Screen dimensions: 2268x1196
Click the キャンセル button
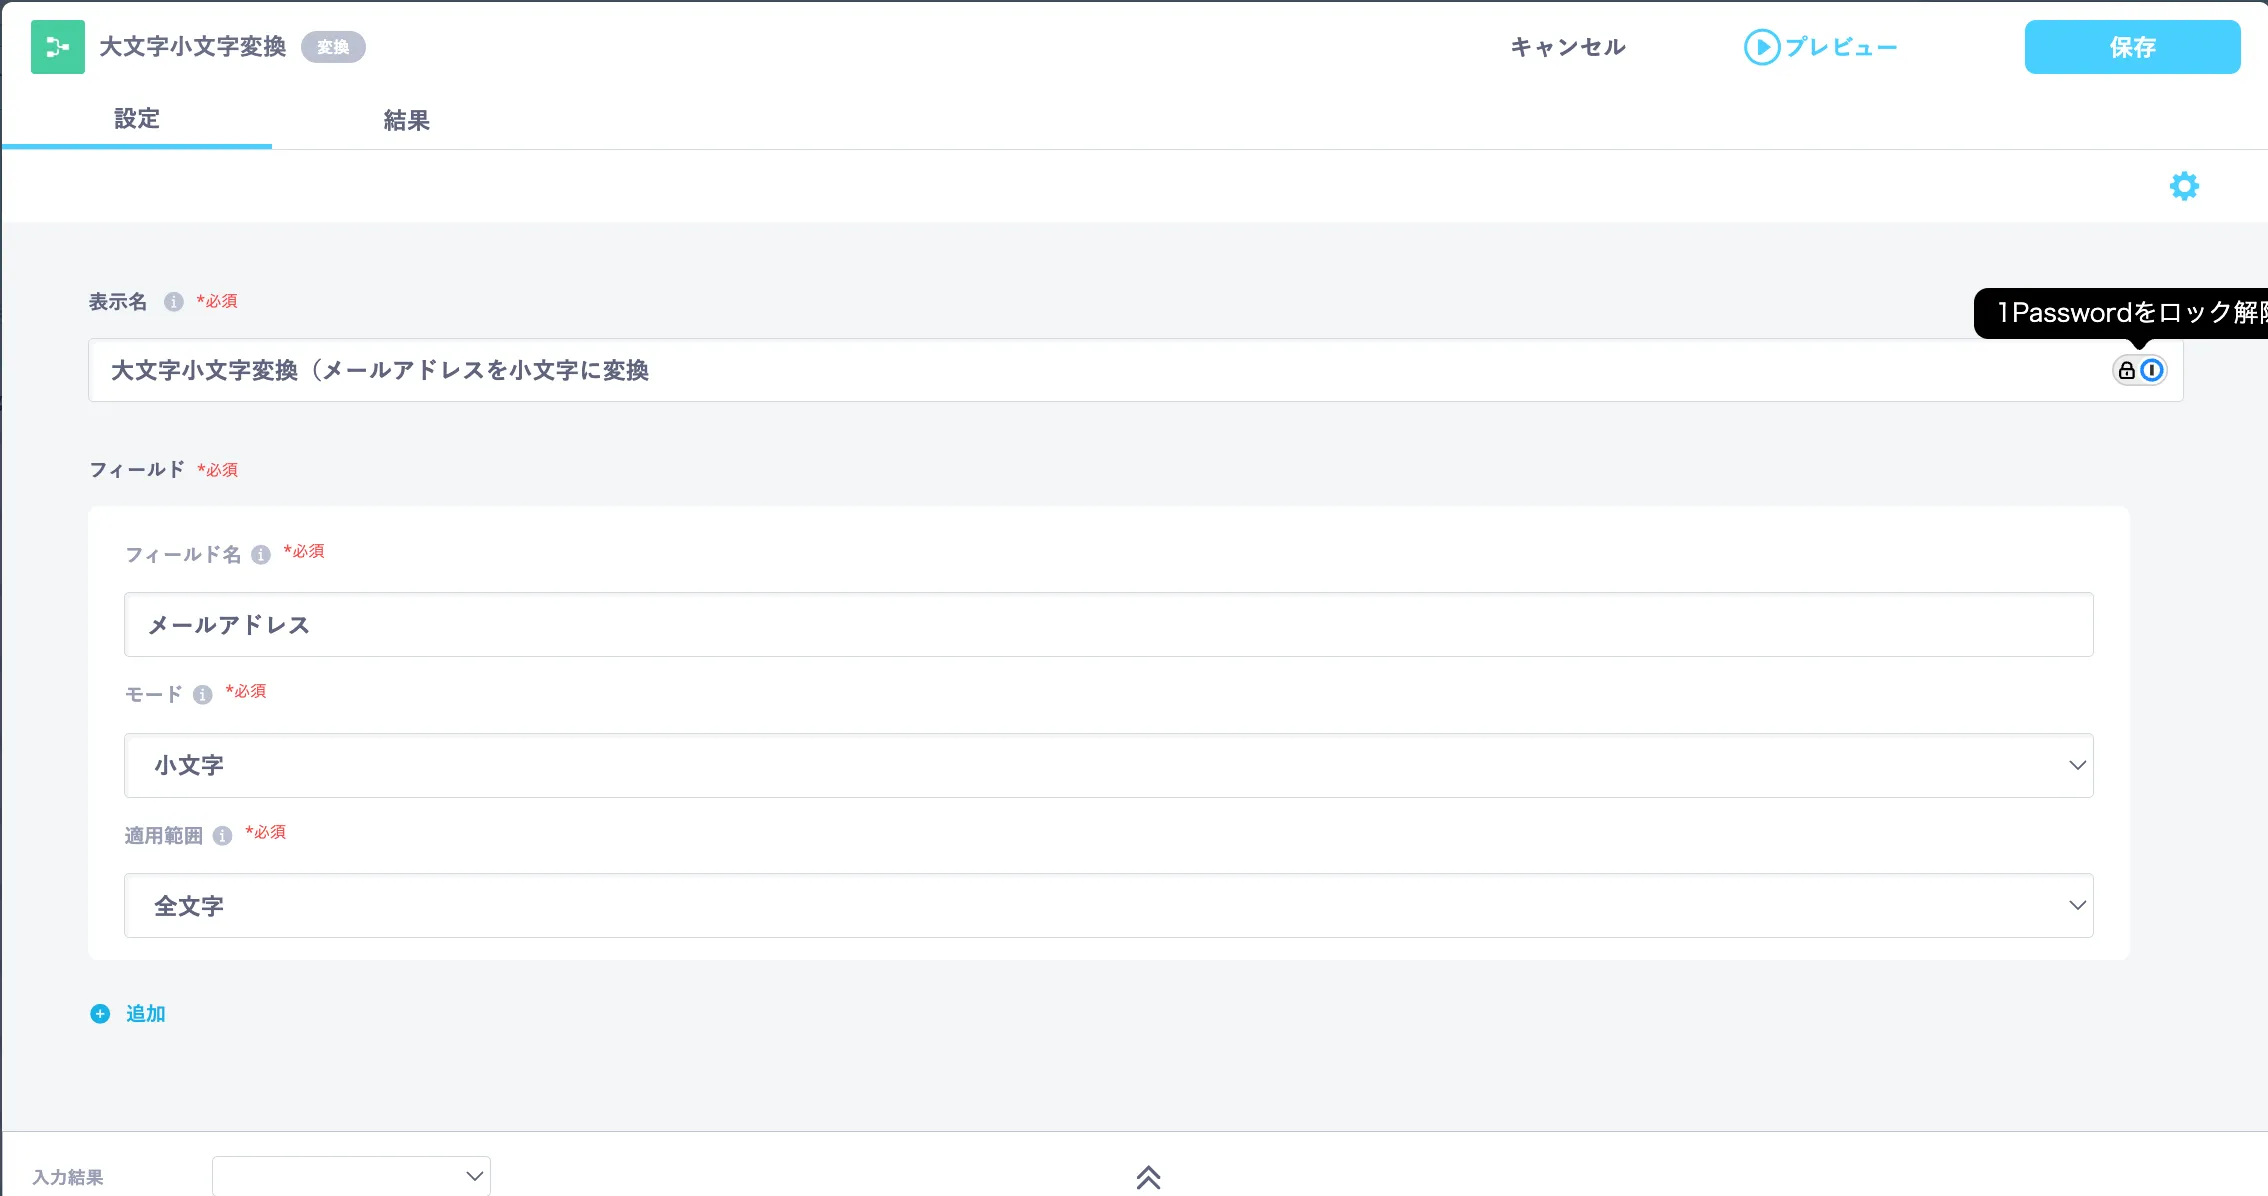click(x=1567, y=47)
